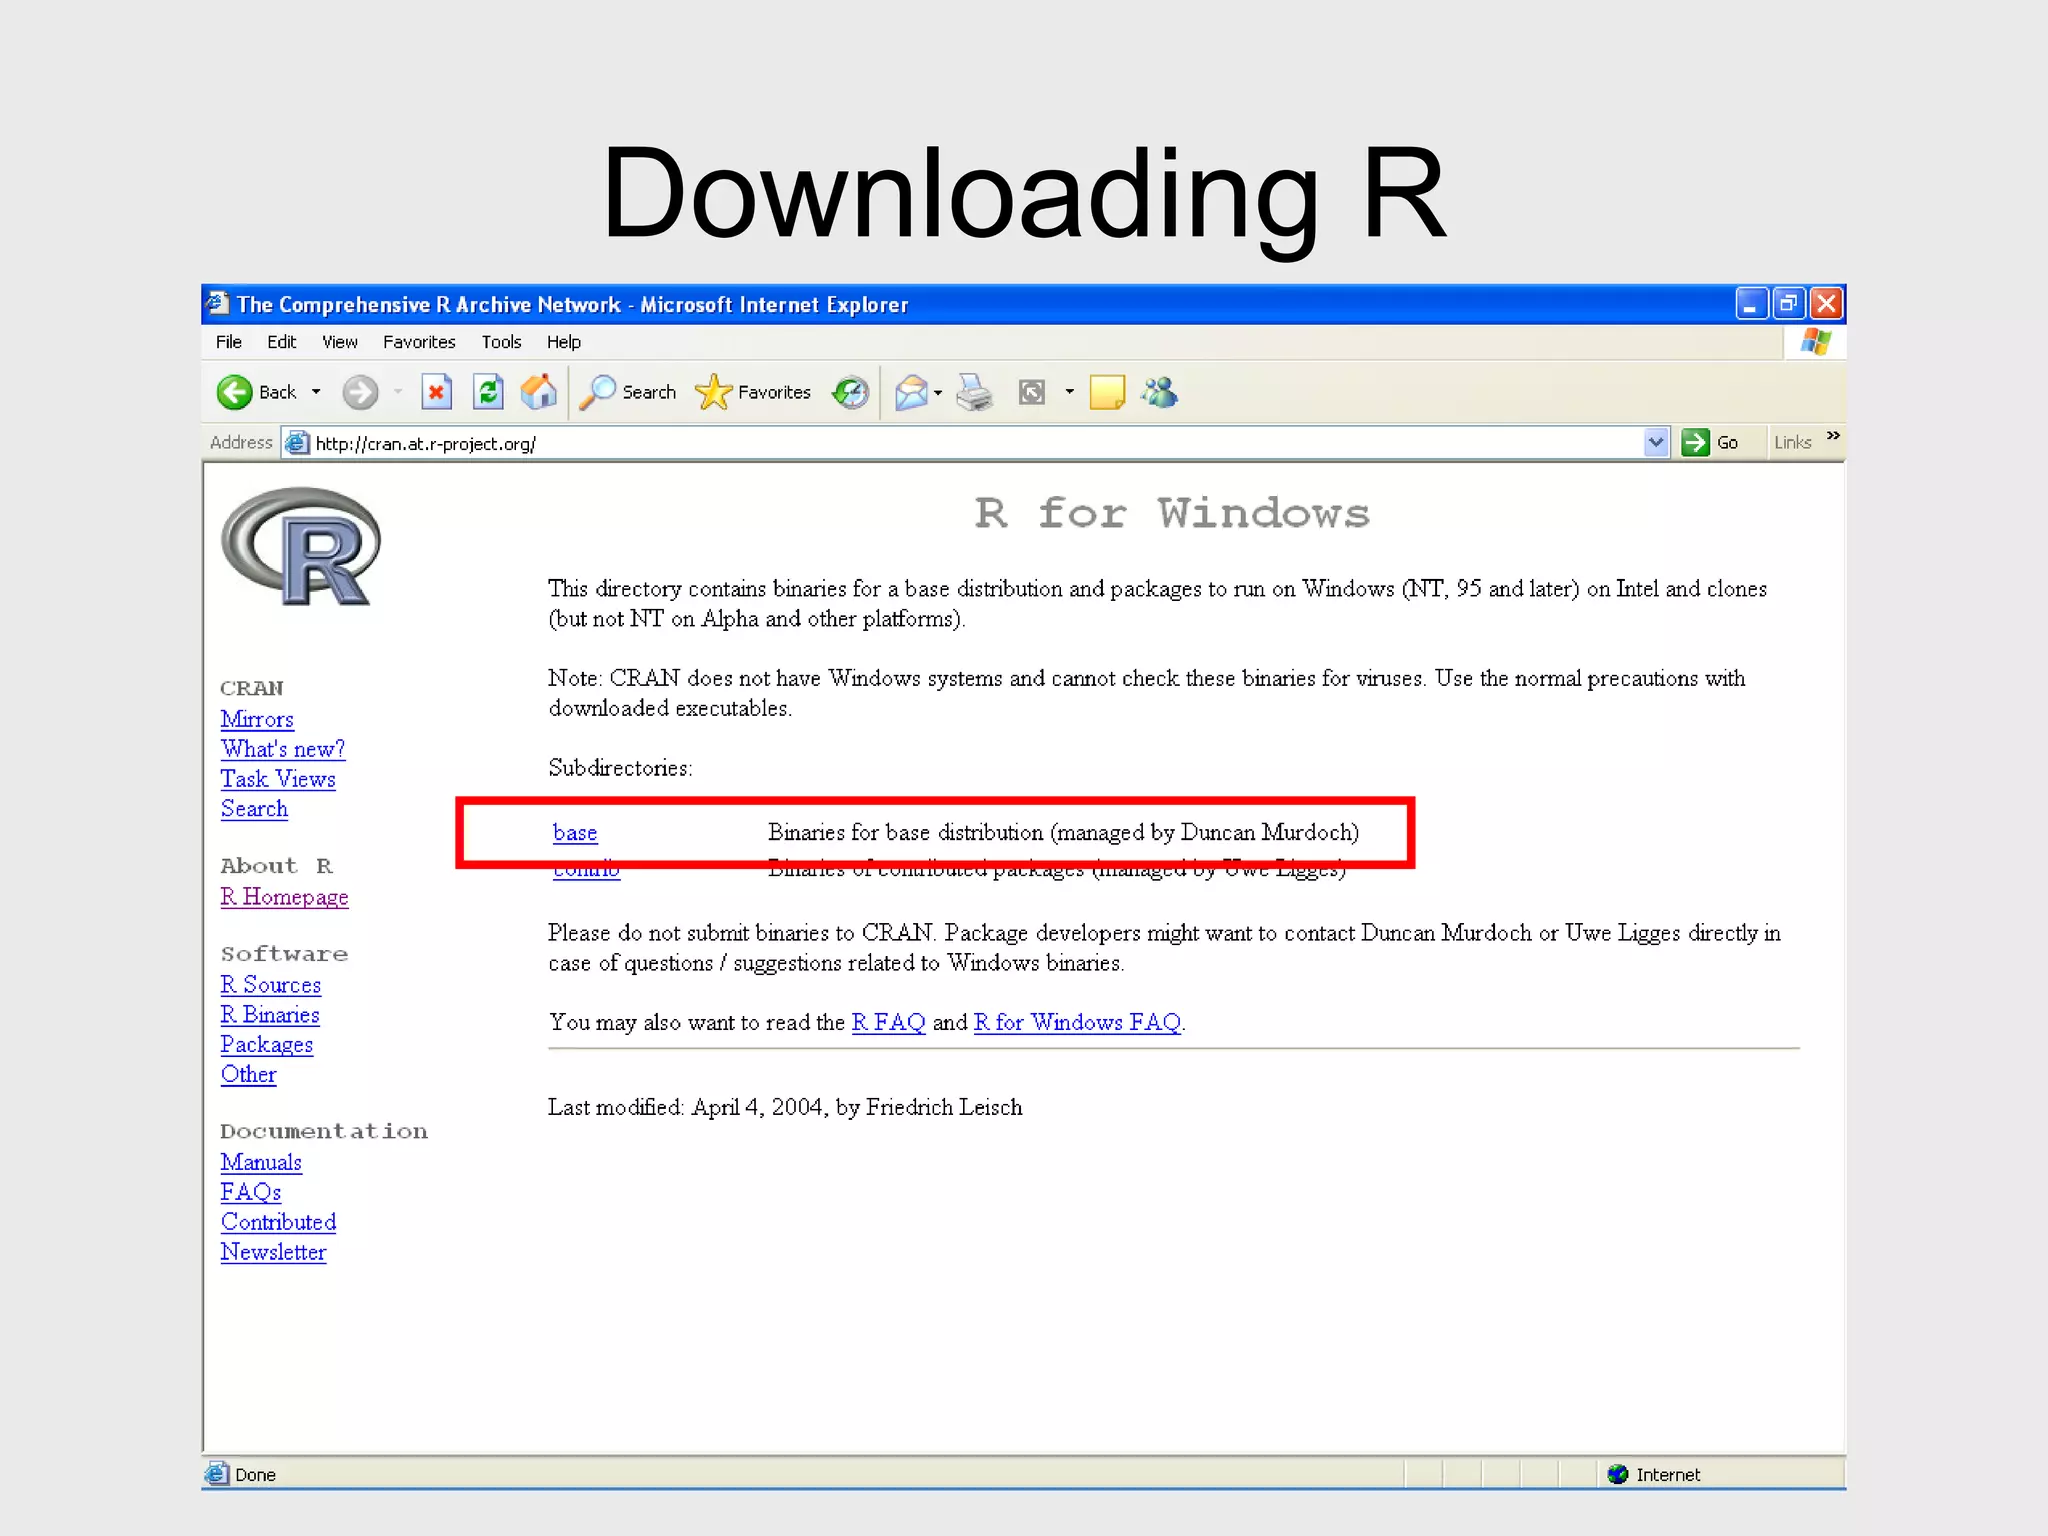This screenshot has width=2048, height=1536.
Task: Open the Tools menu
Action: pos(501,342)
